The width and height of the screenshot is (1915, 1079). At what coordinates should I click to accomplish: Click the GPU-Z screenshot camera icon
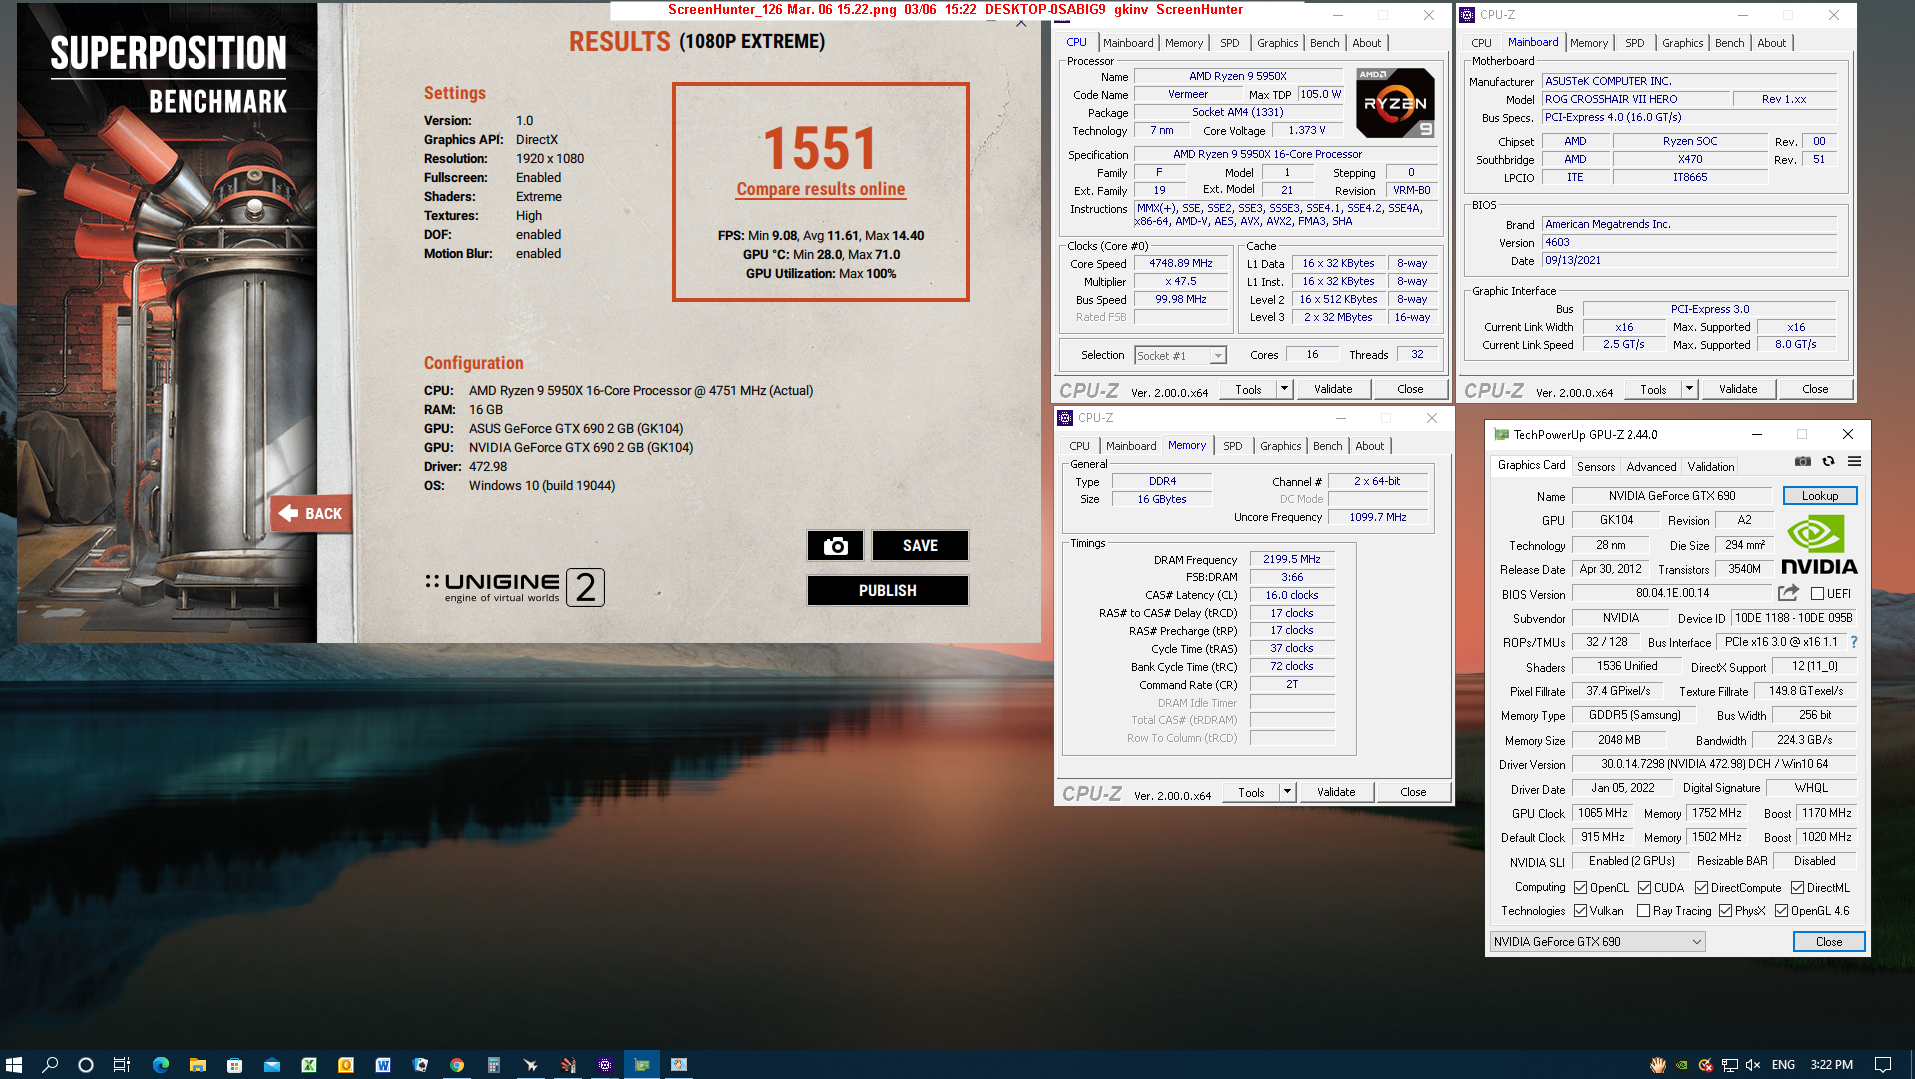(1802, 461)
